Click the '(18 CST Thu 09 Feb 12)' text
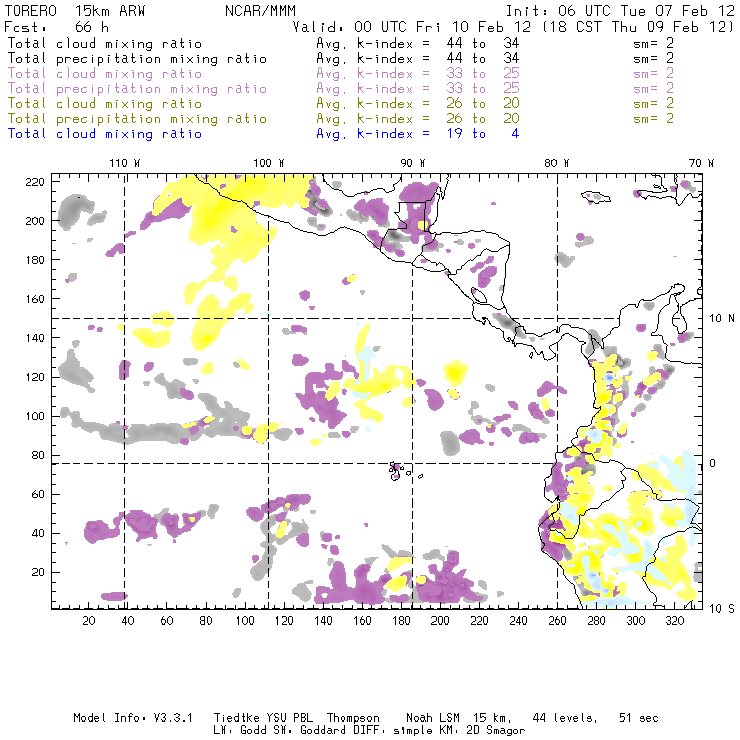The image size is (740, 740). 638,27
